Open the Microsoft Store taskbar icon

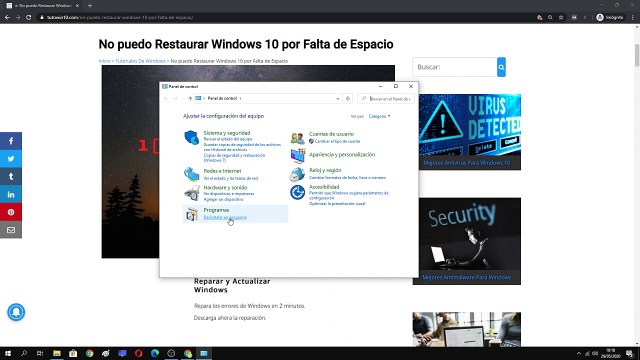[73, 353]
